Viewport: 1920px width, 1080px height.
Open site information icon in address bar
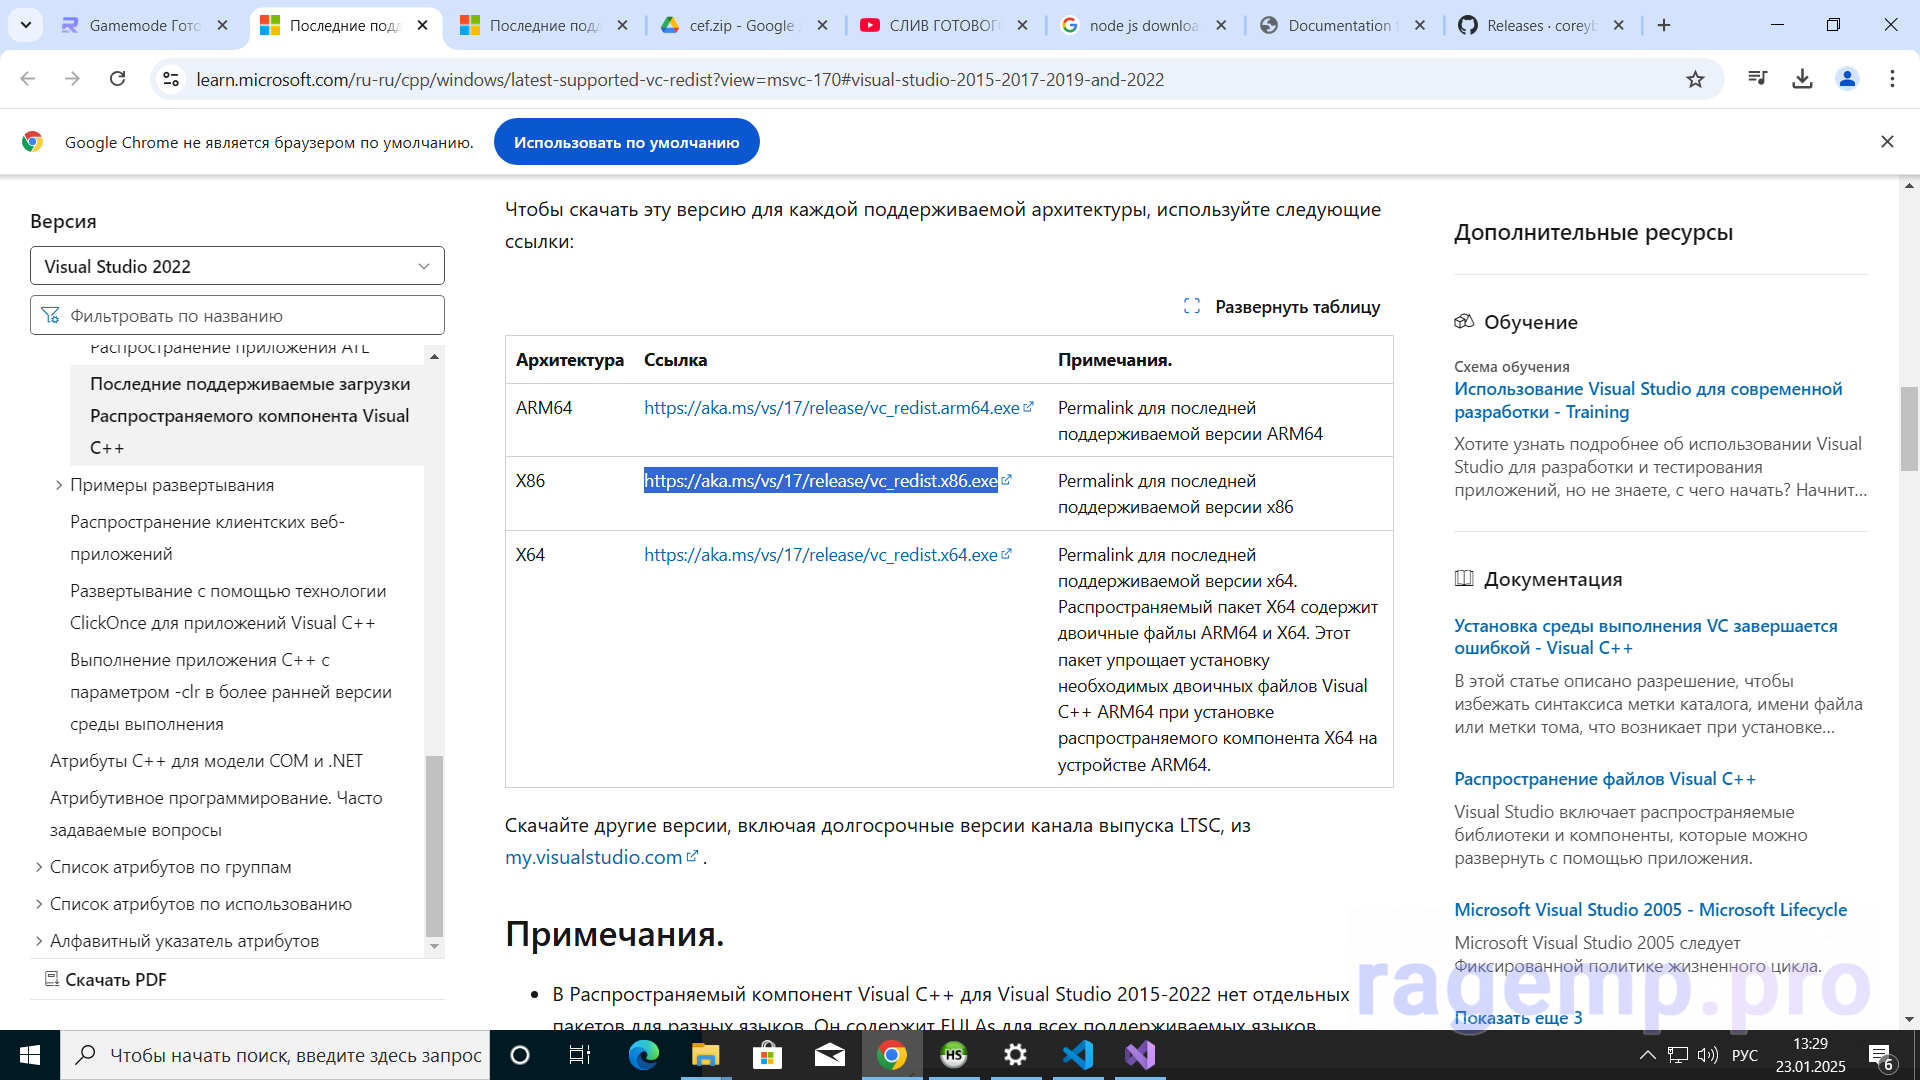[171, 79]
